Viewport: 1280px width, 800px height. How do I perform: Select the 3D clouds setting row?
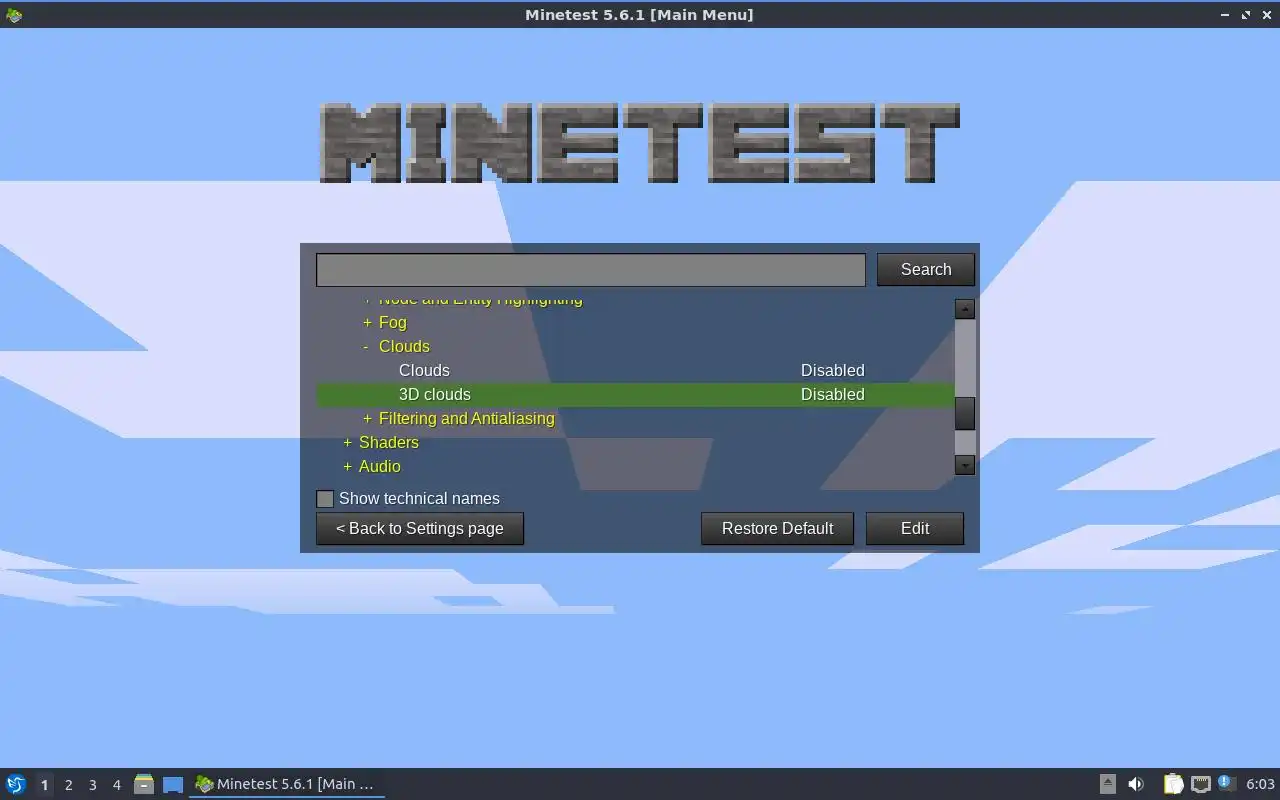coord(635,394)
